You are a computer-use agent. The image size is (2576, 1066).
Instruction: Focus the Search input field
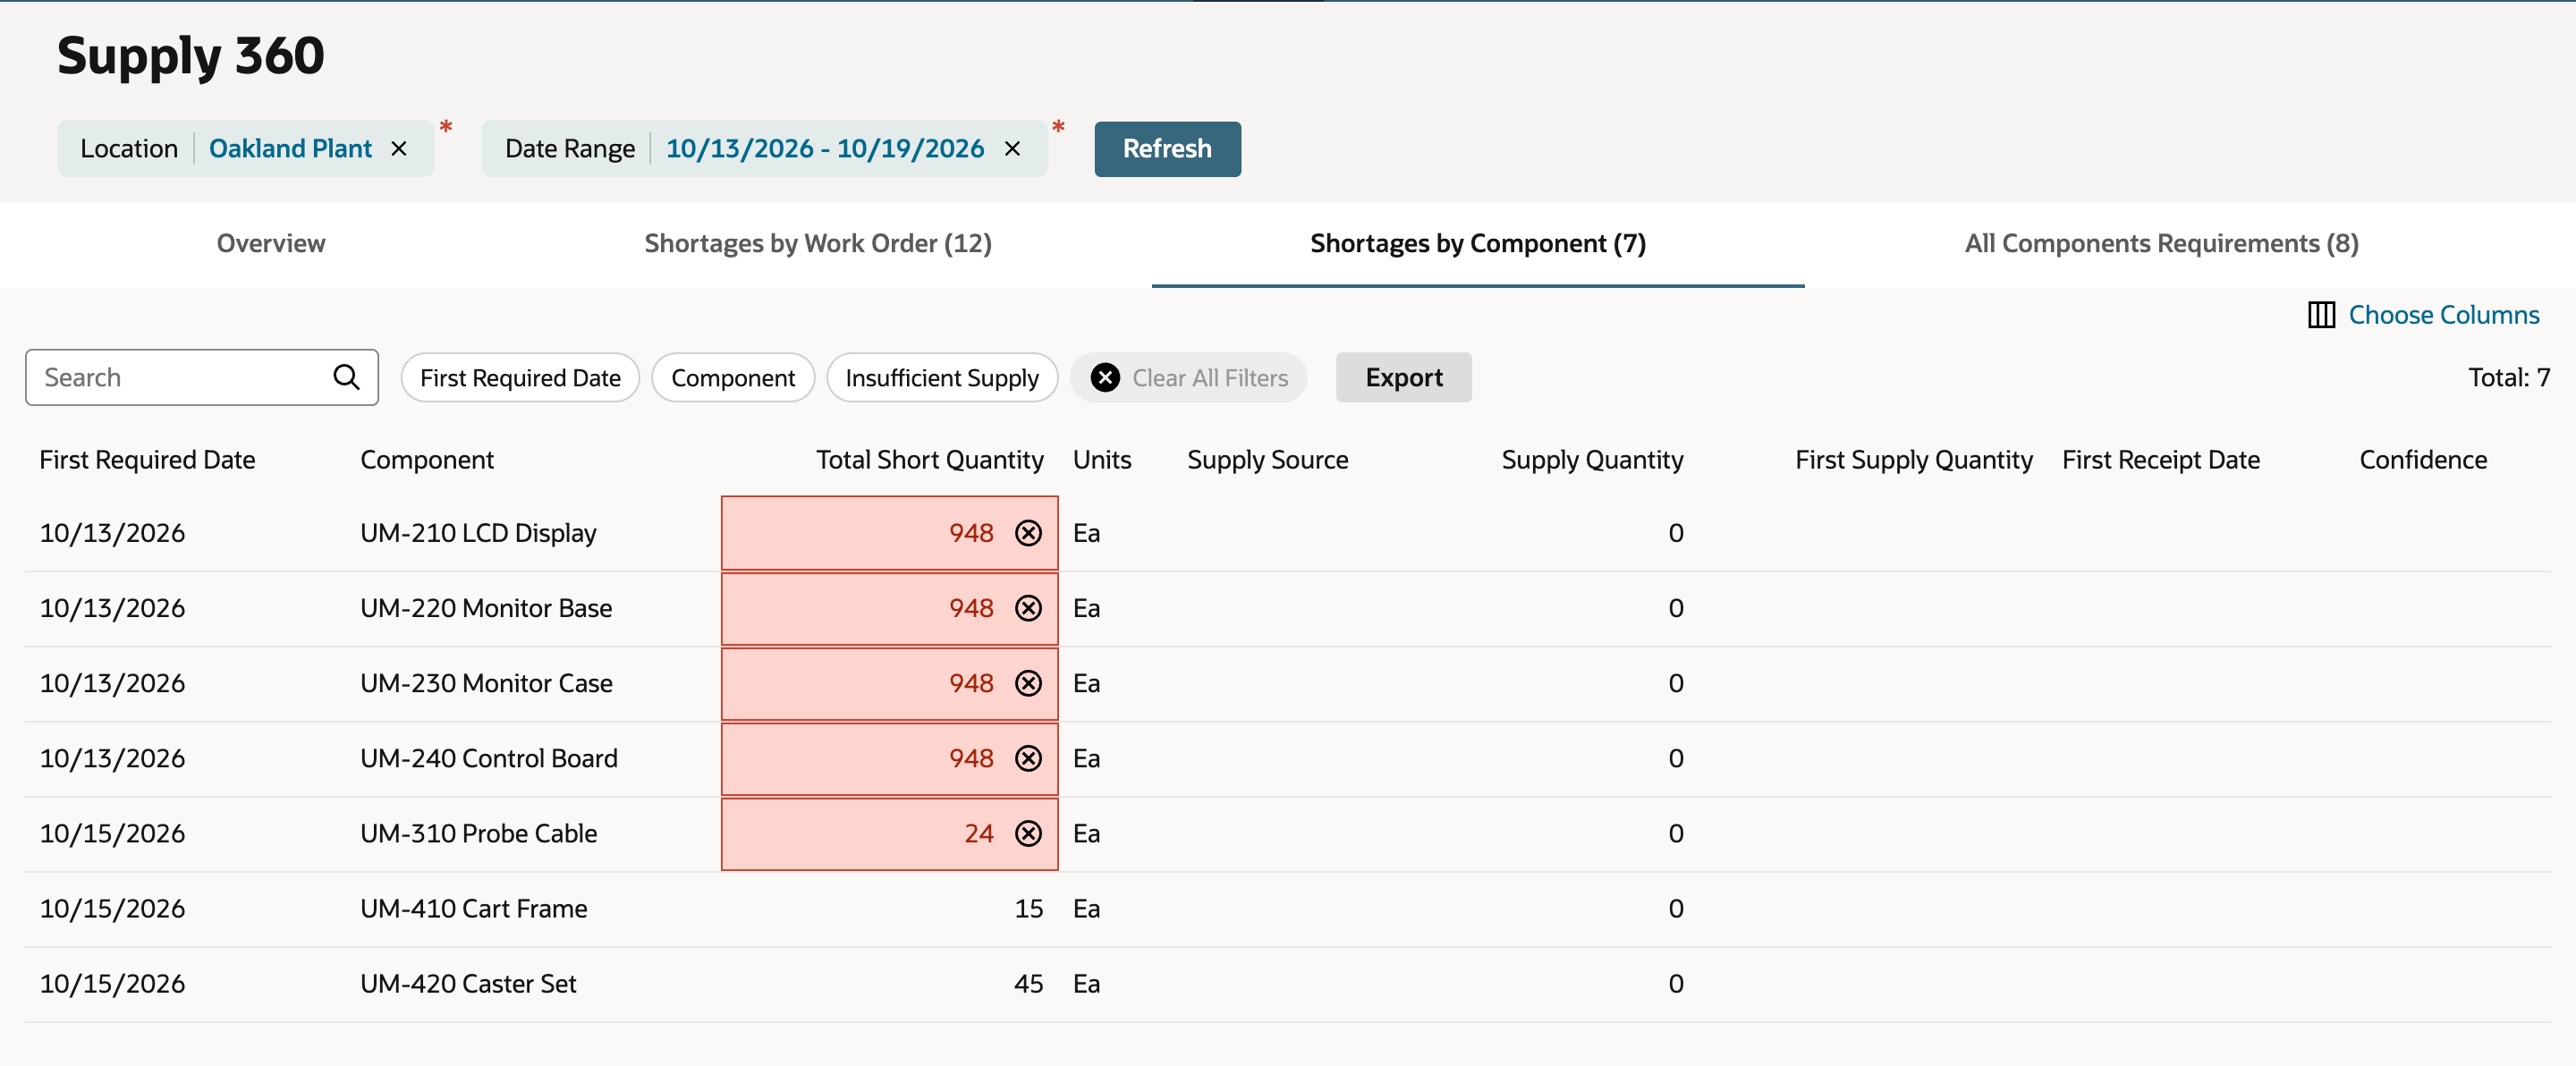pos(201,377)
